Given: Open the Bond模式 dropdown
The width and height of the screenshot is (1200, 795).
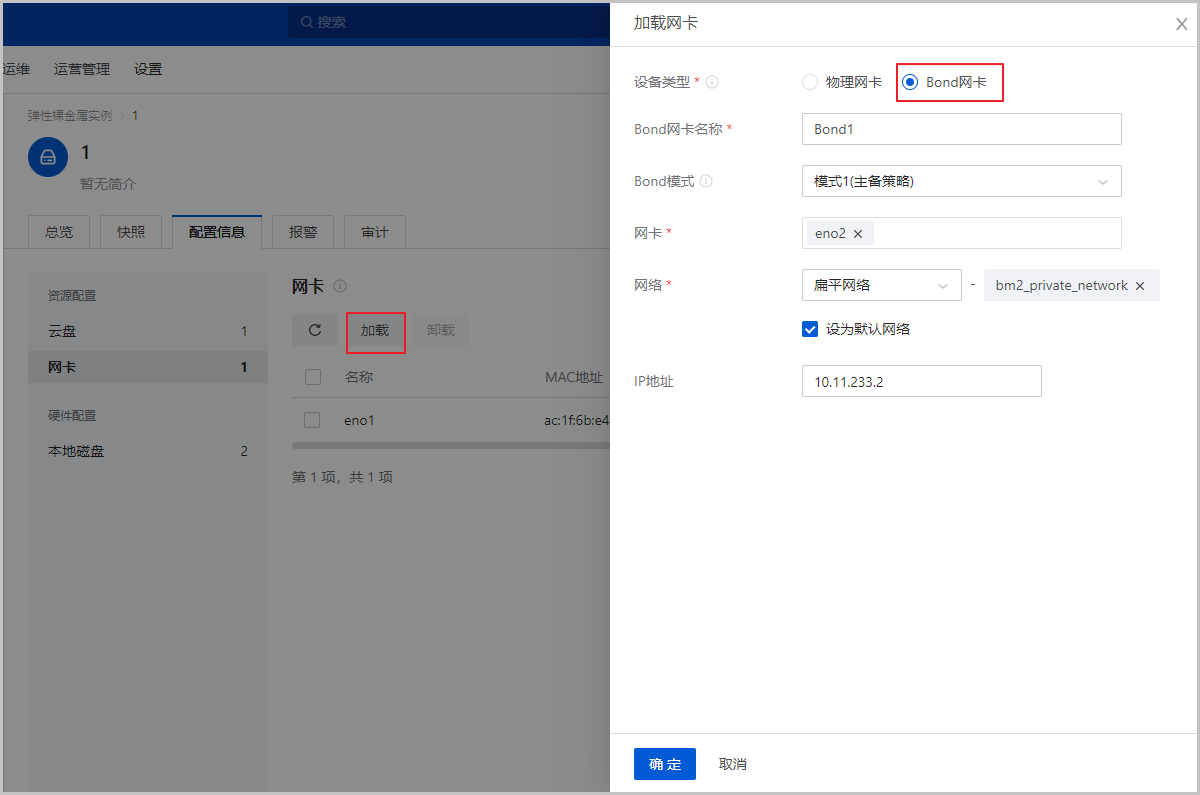Looking at the screenshot, I should coord(961,181).
